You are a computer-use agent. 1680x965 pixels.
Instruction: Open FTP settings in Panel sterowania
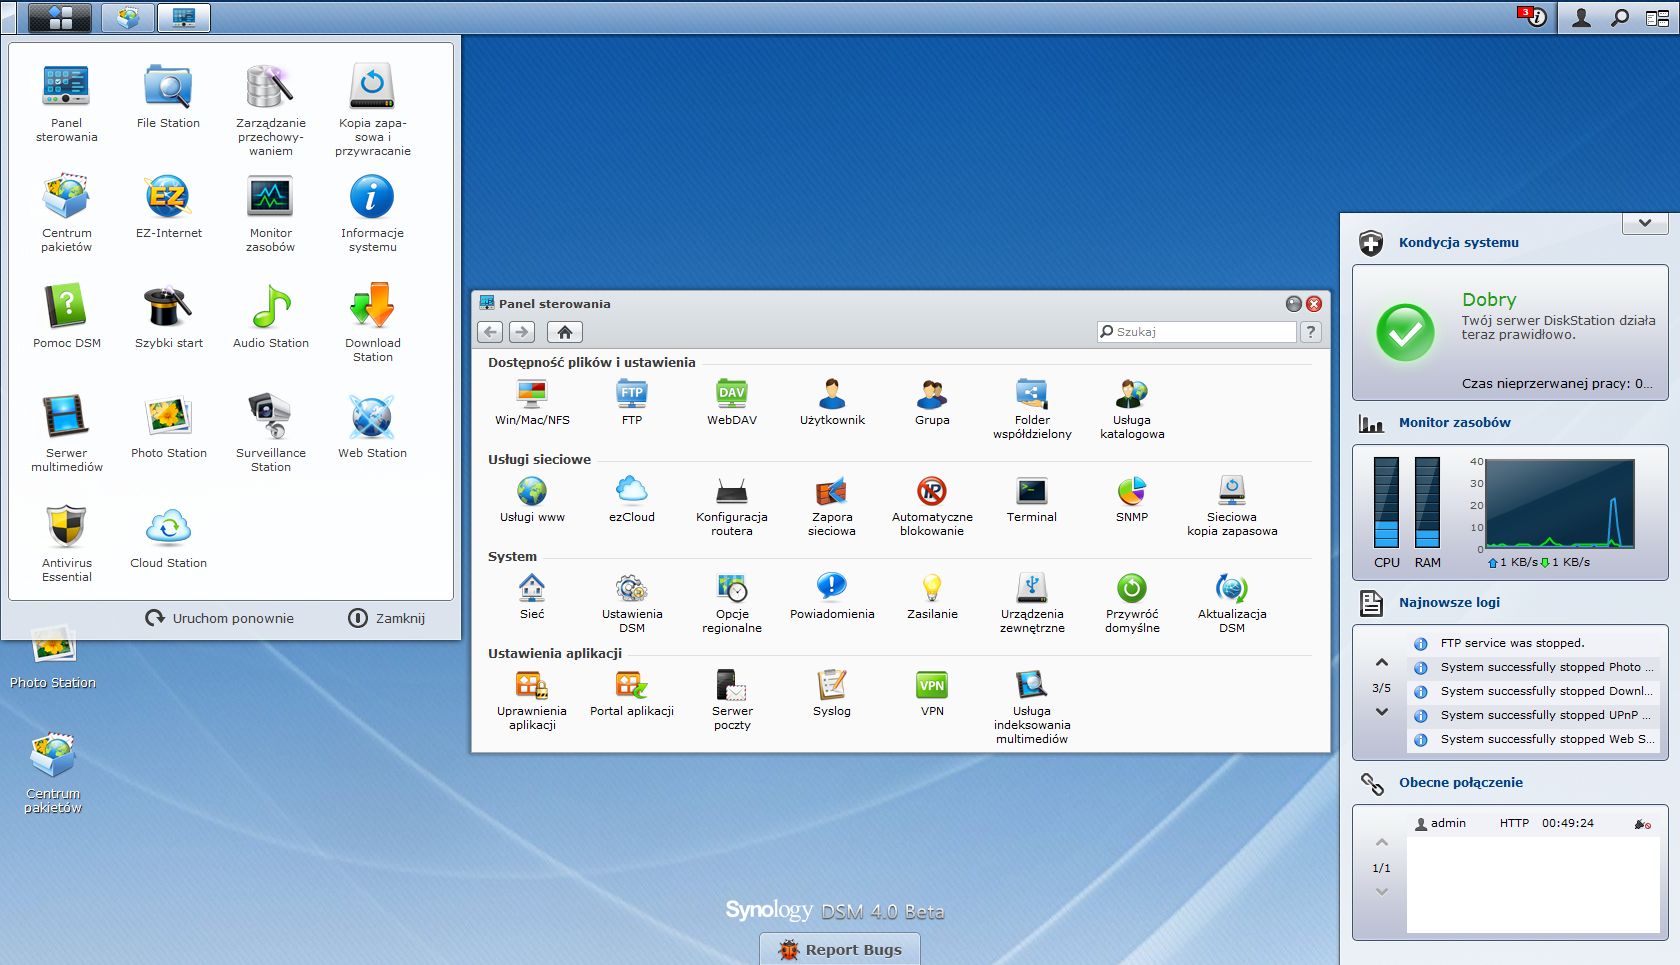tap(632, 402)
